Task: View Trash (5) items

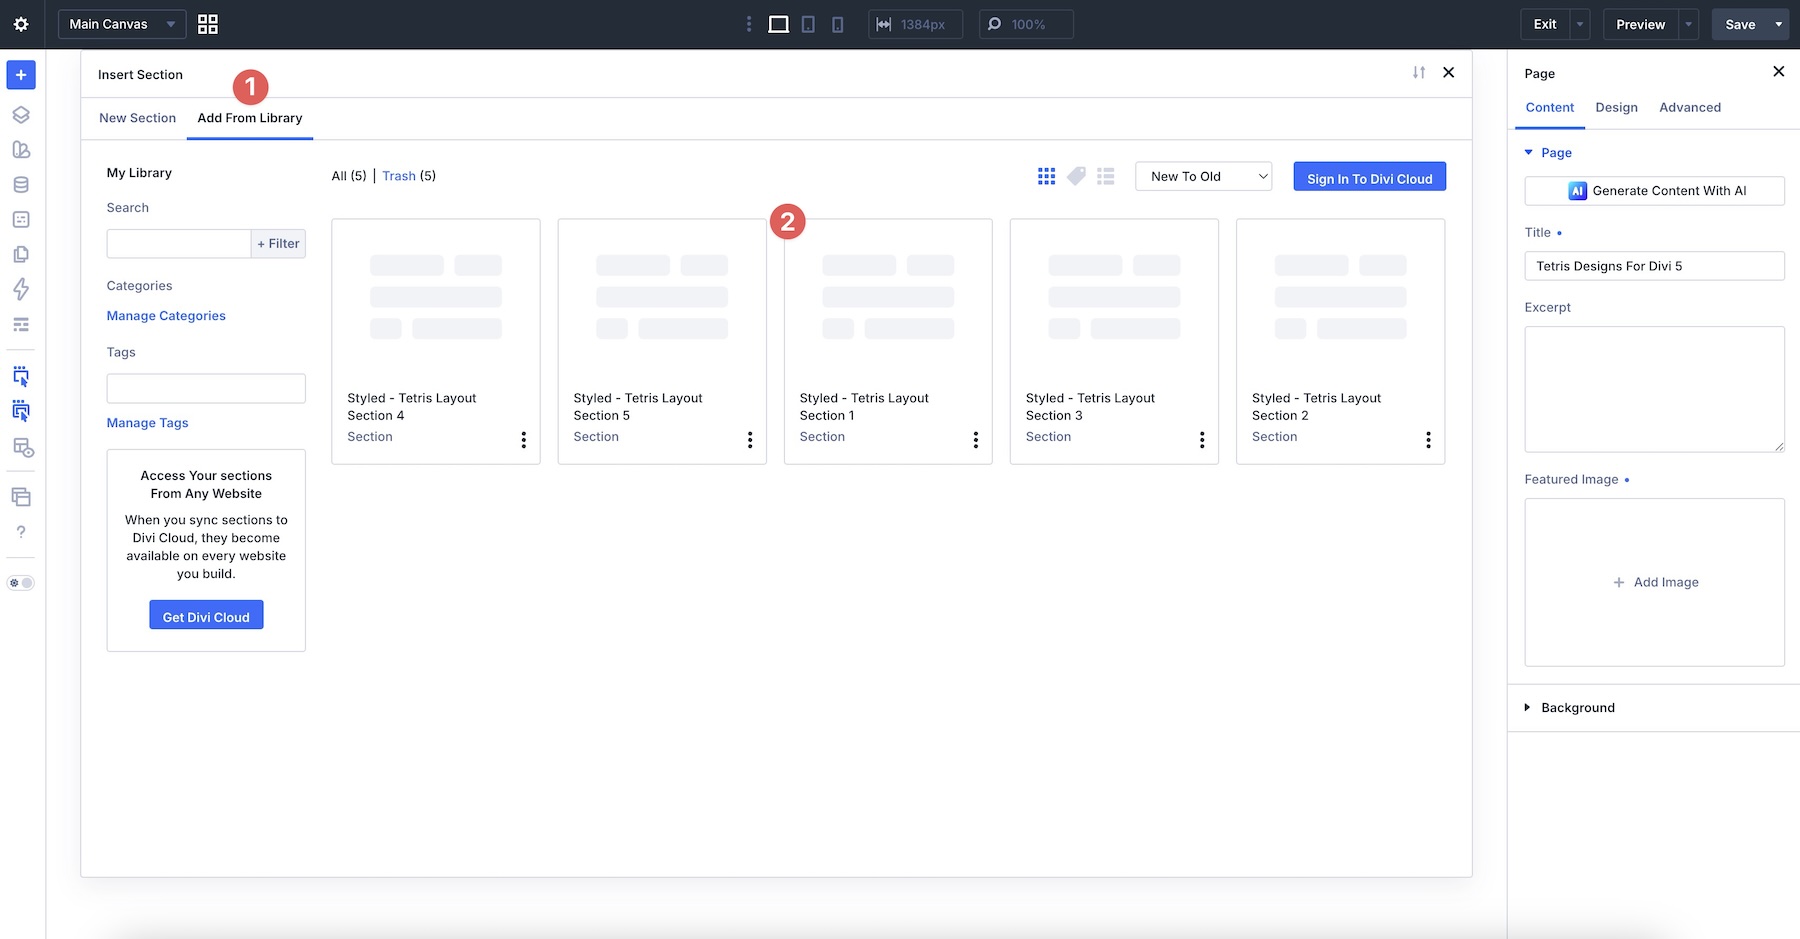Action: click(409, 176)
